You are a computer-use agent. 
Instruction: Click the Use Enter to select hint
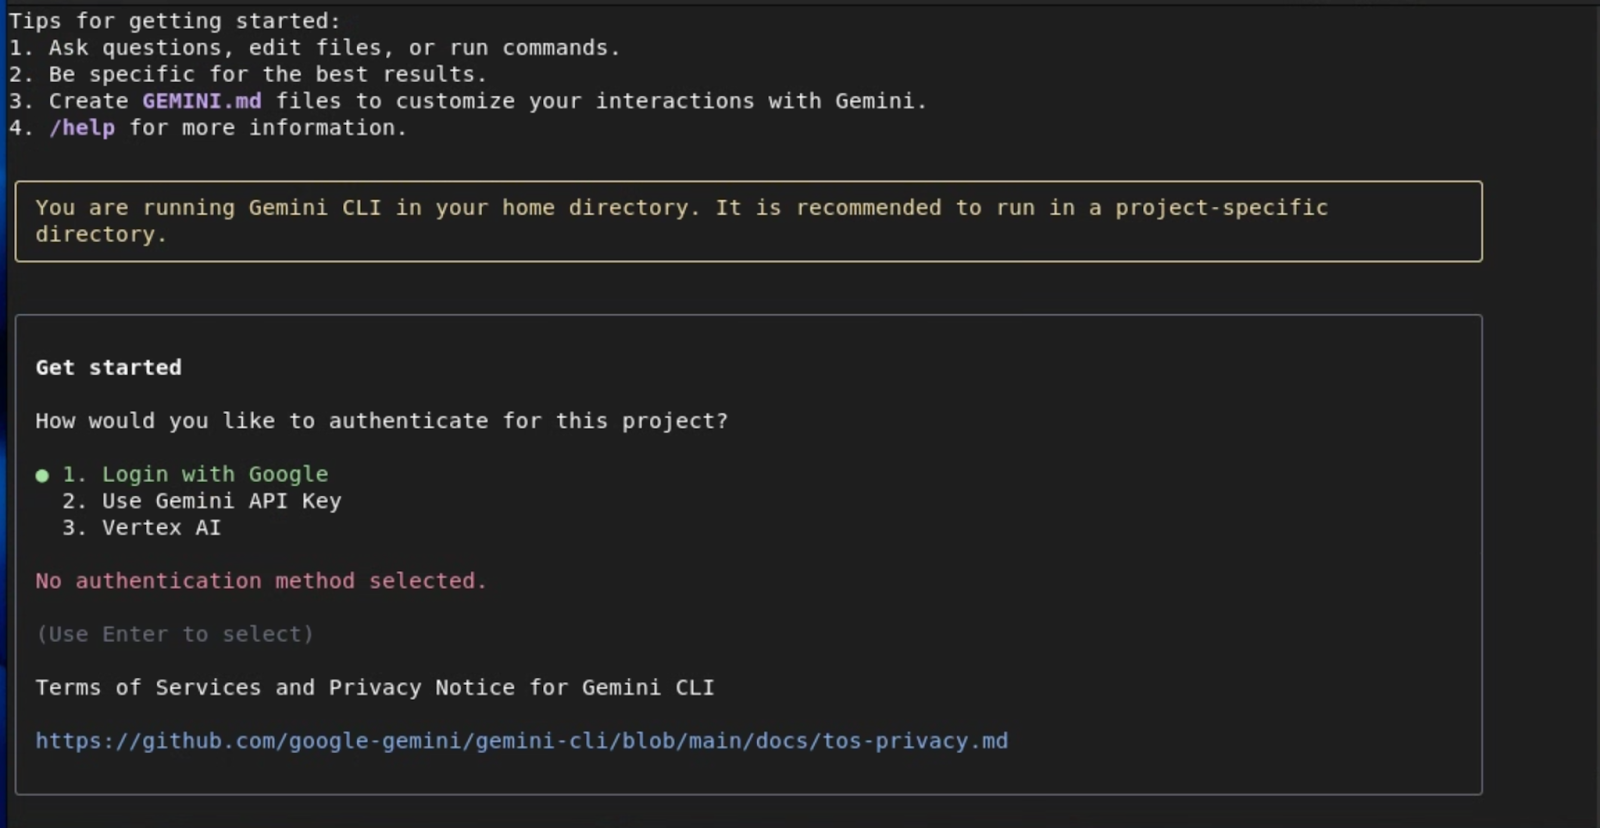pos(174,634)
